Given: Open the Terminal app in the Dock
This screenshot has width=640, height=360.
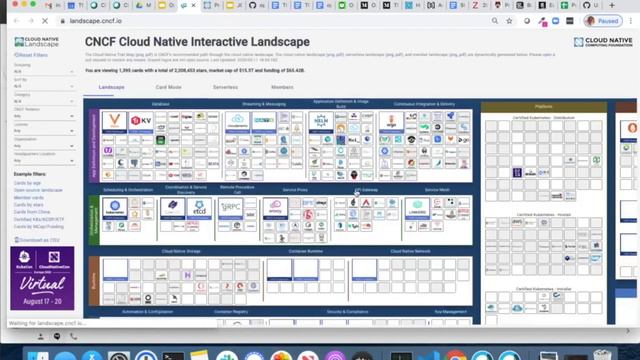Looking at the screenshot, I should click(x=173, y=356).
